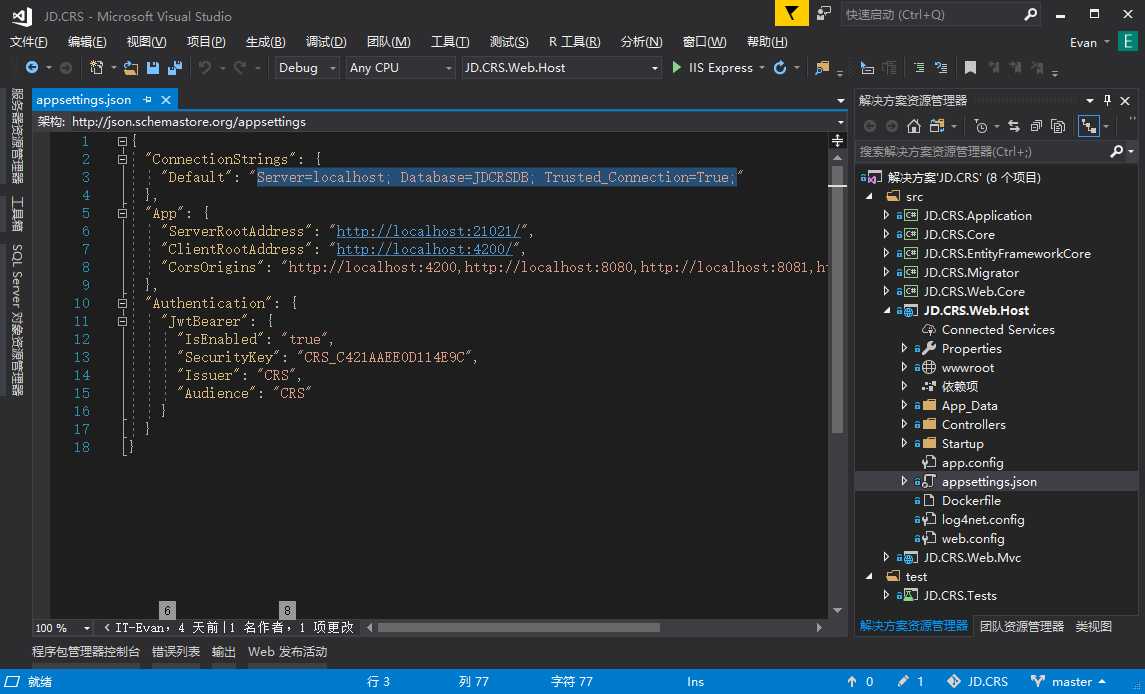Image resolution: width=1145 pixels, height=694 pixels.
Task: Switch to the 类视图 tab
Action: 1093,626
